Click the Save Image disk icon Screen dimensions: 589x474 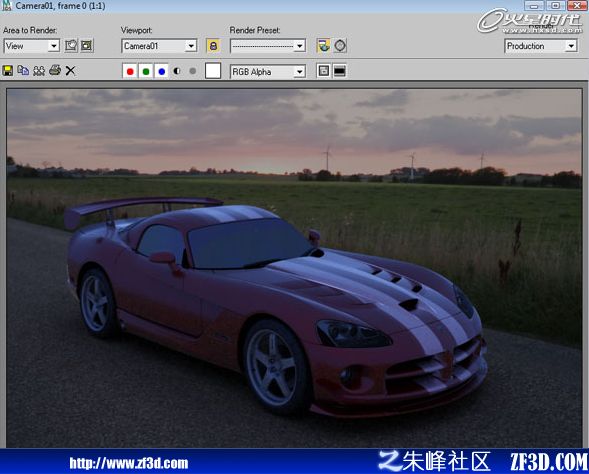pyautogui.click(x=8, y=71)
